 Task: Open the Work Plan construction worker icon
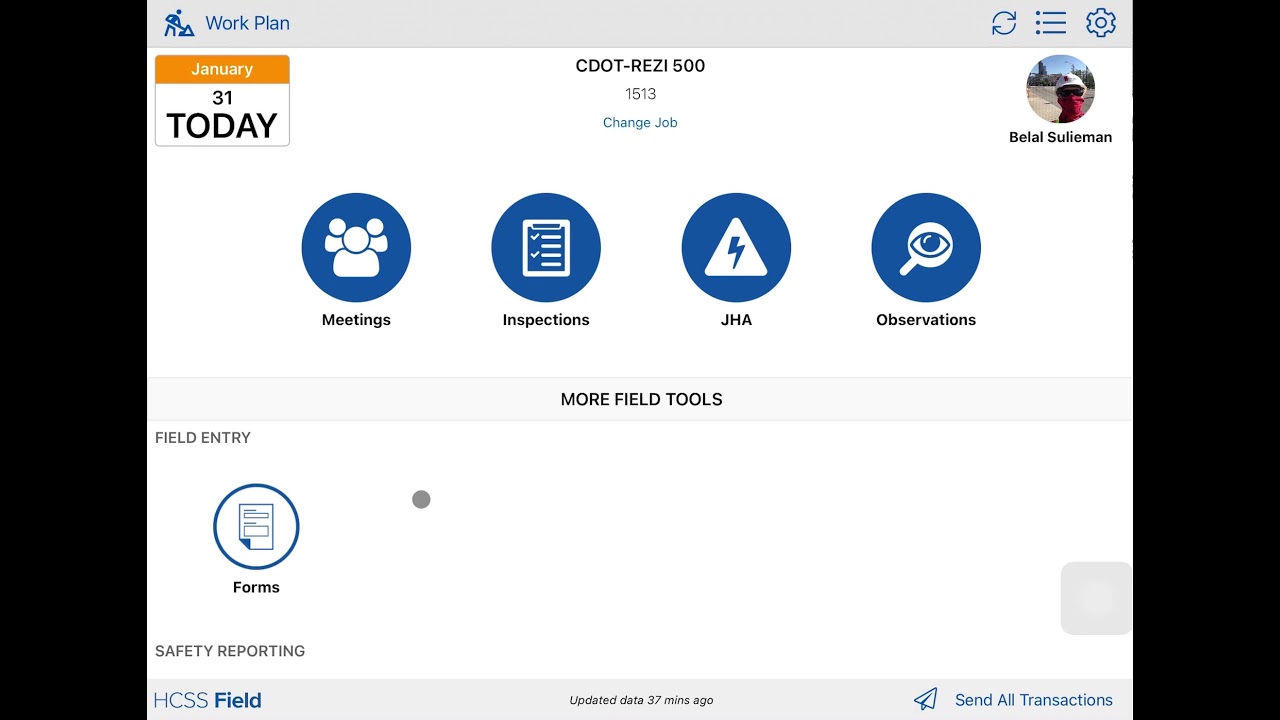tap(179, 23)
